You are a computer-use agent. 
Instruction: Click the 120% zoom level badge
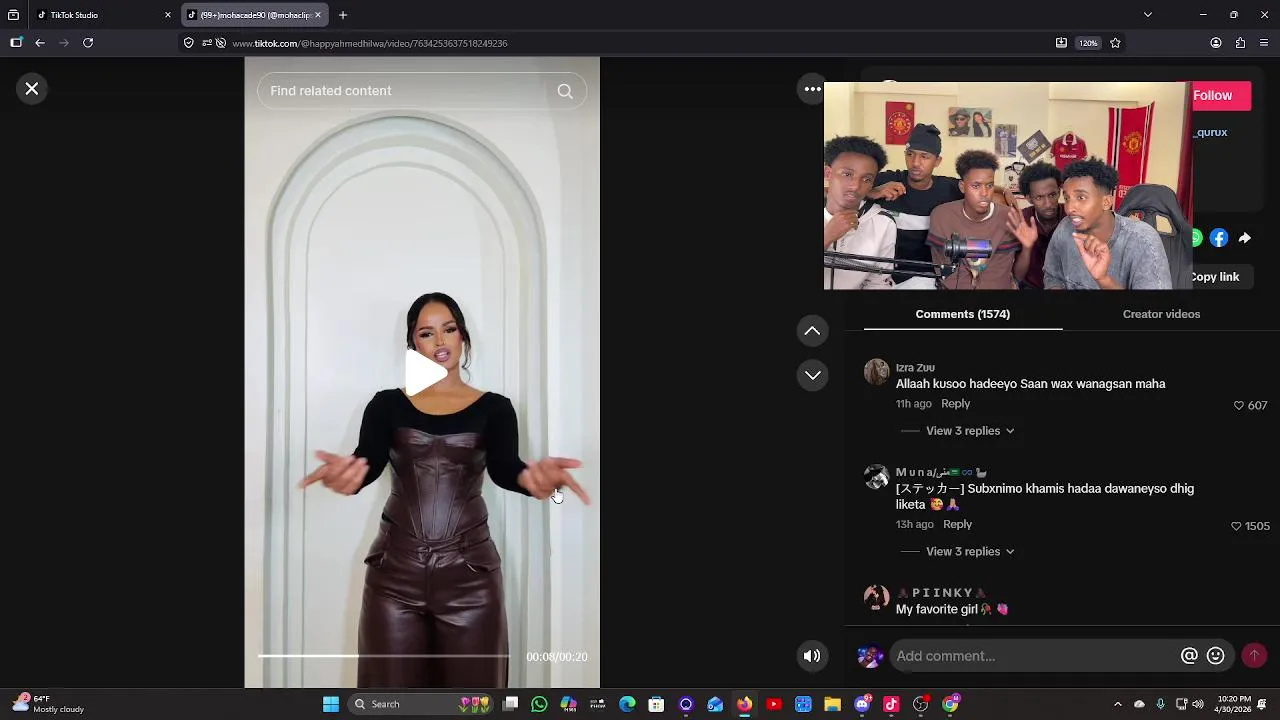click(1089, 43)
